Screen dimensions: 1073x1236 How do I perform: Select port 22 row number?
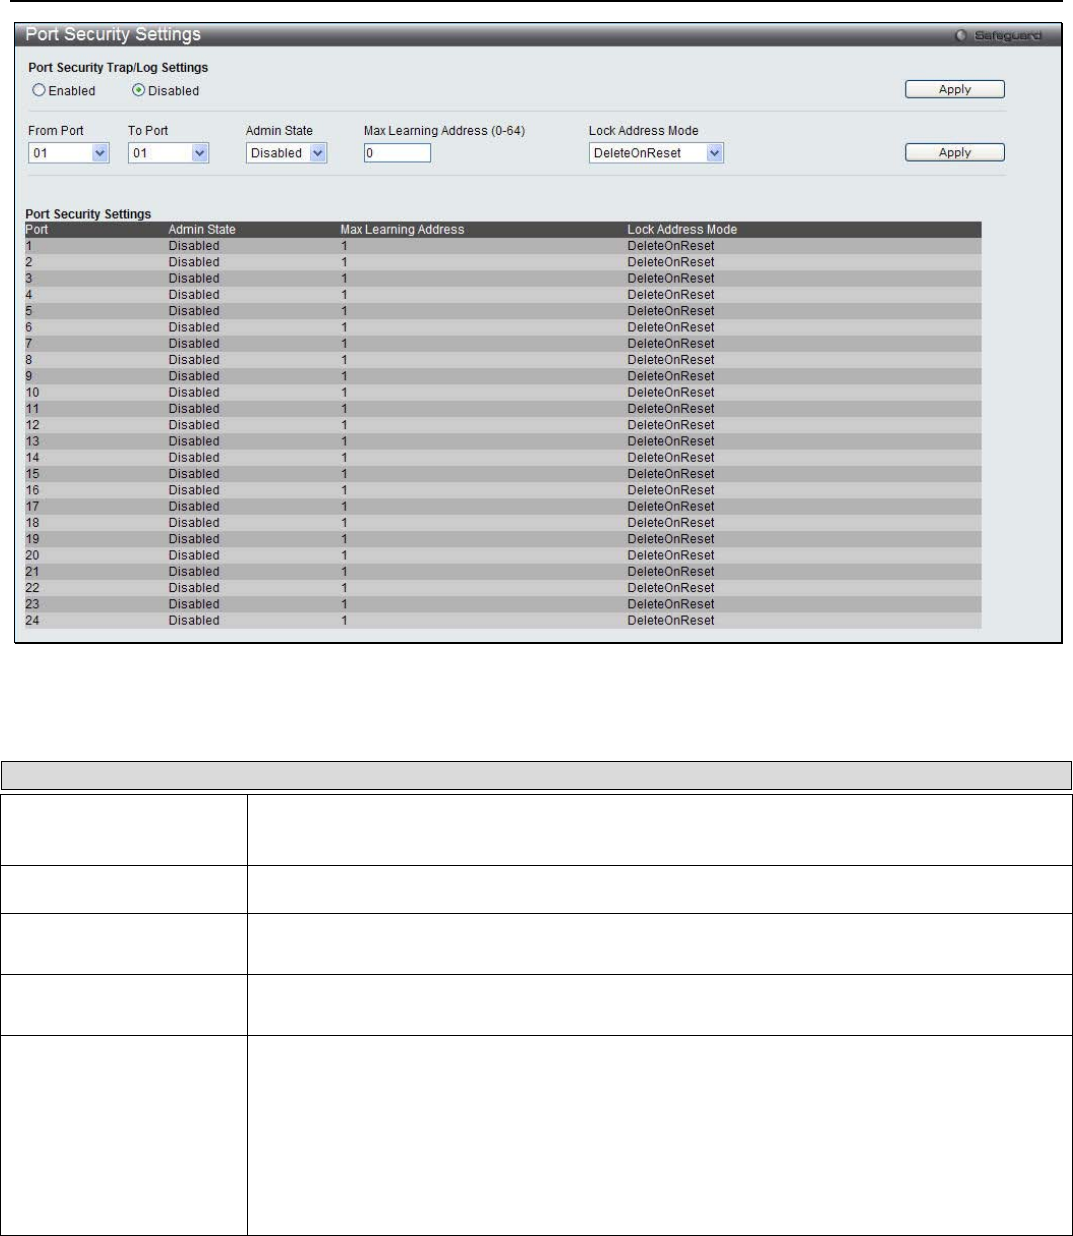click(x=32, y=588)
